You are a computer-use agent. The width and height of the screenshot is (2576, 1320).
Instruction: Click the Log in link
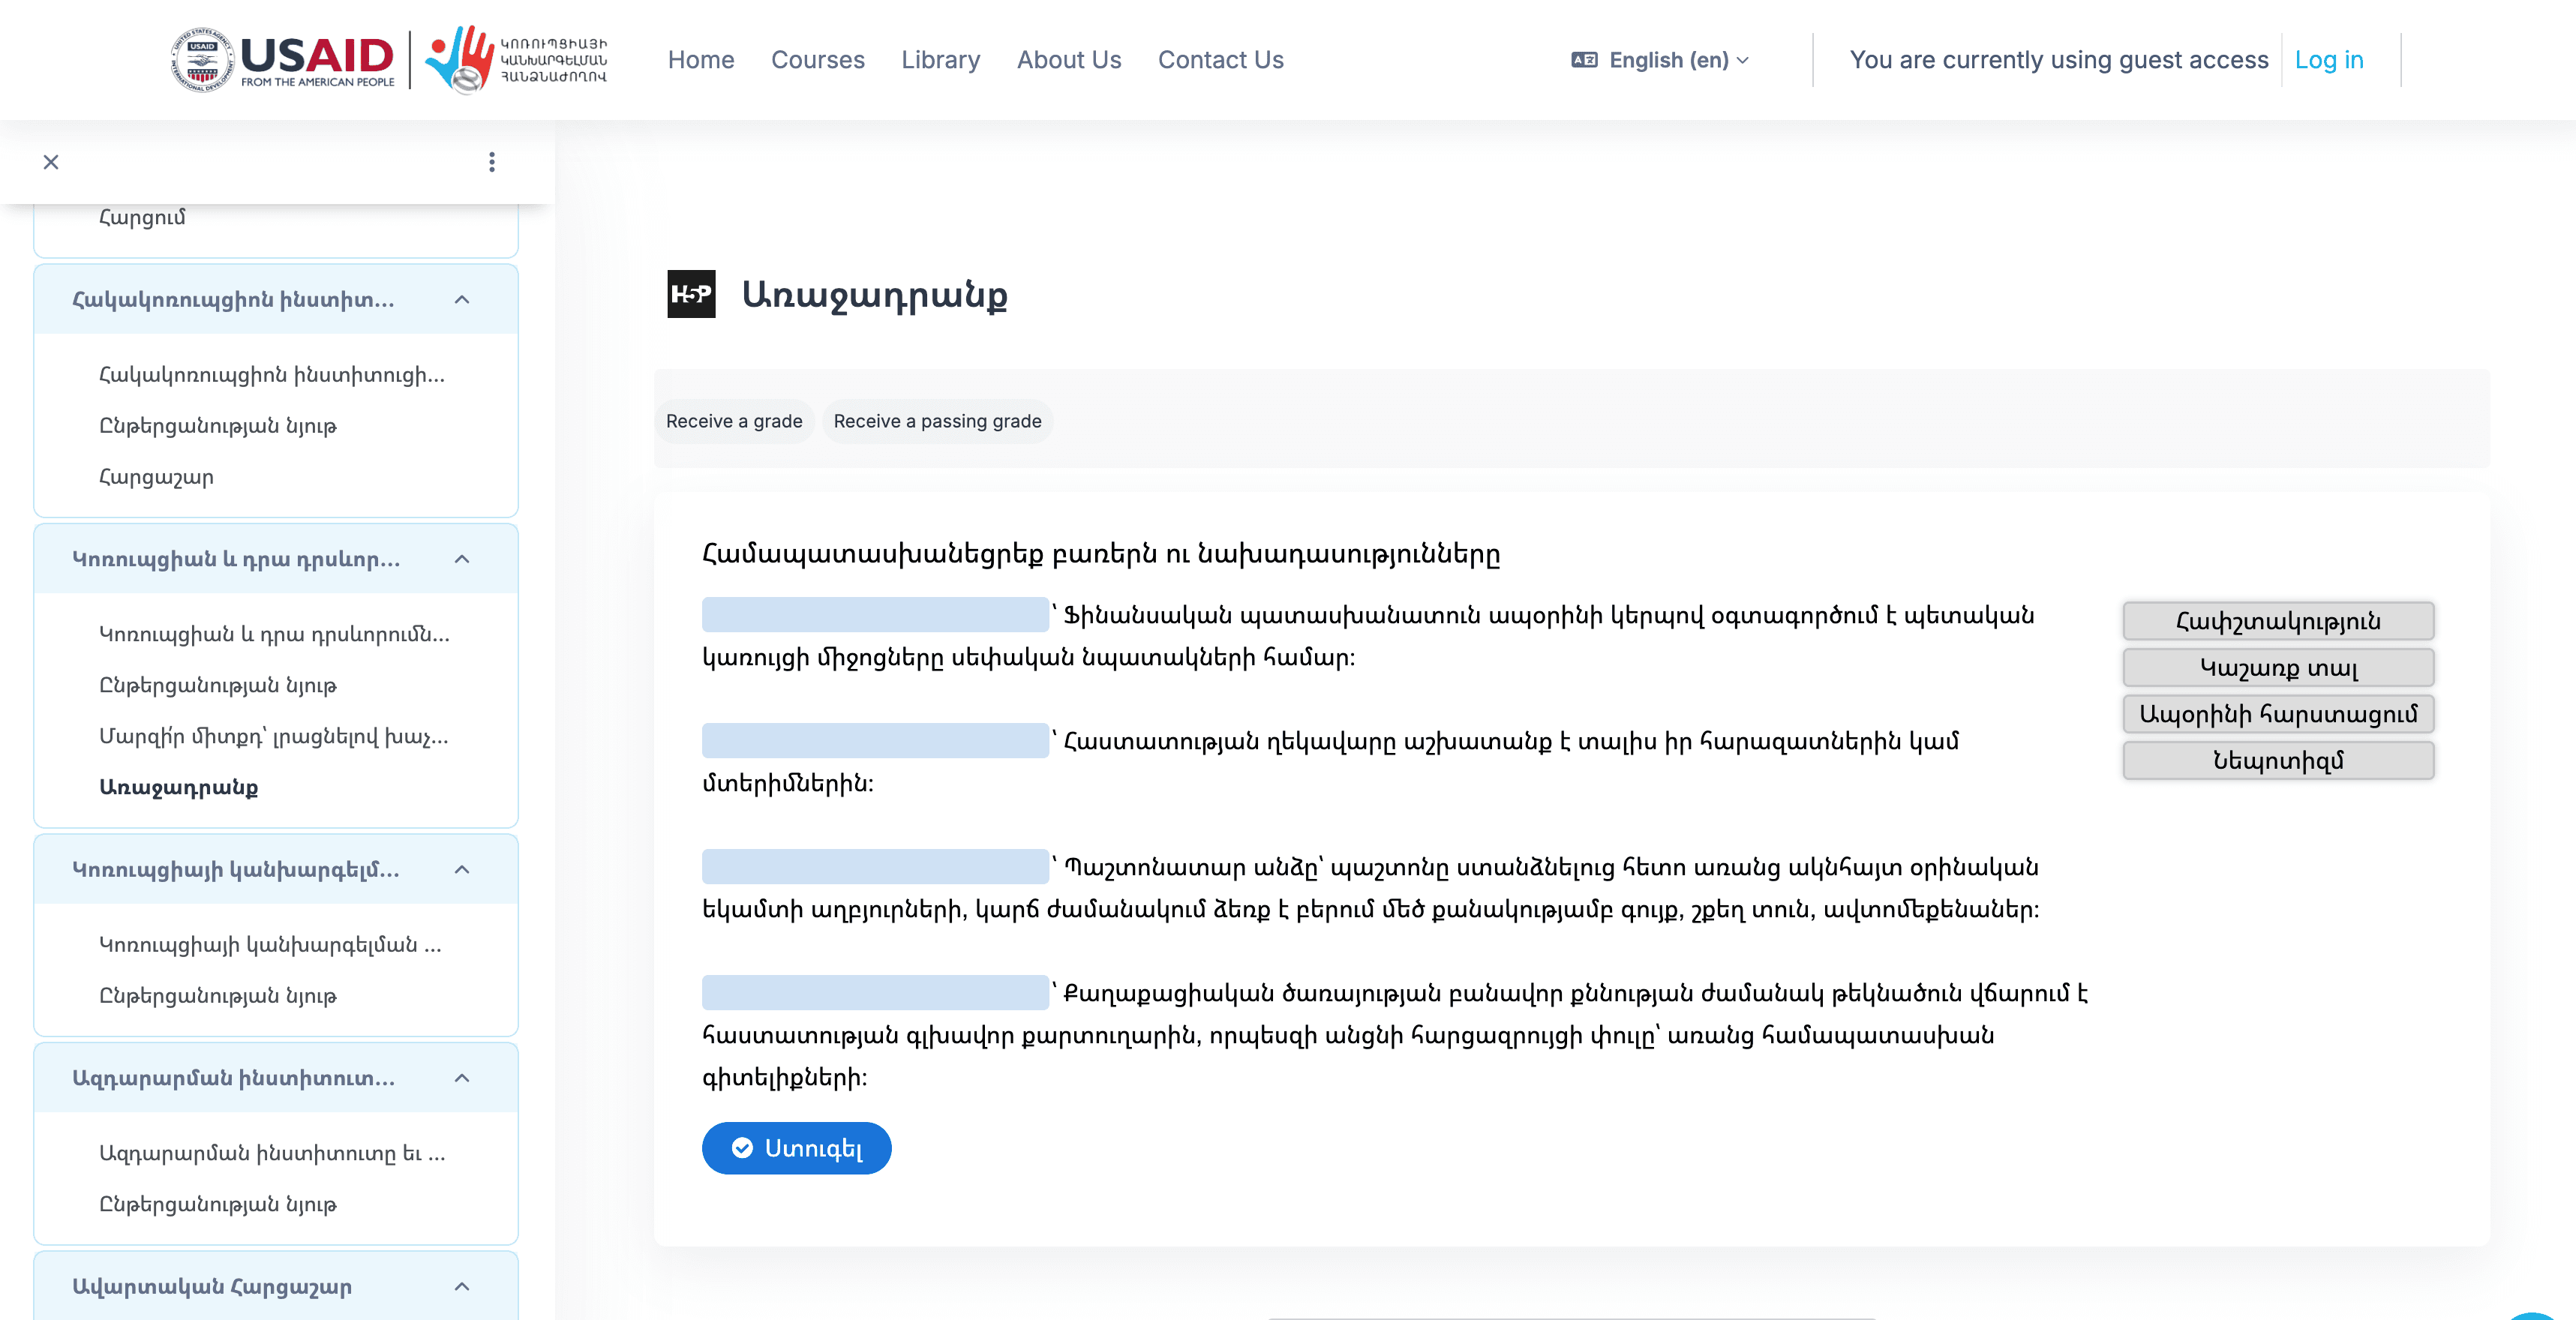(x=2329, y=60)
